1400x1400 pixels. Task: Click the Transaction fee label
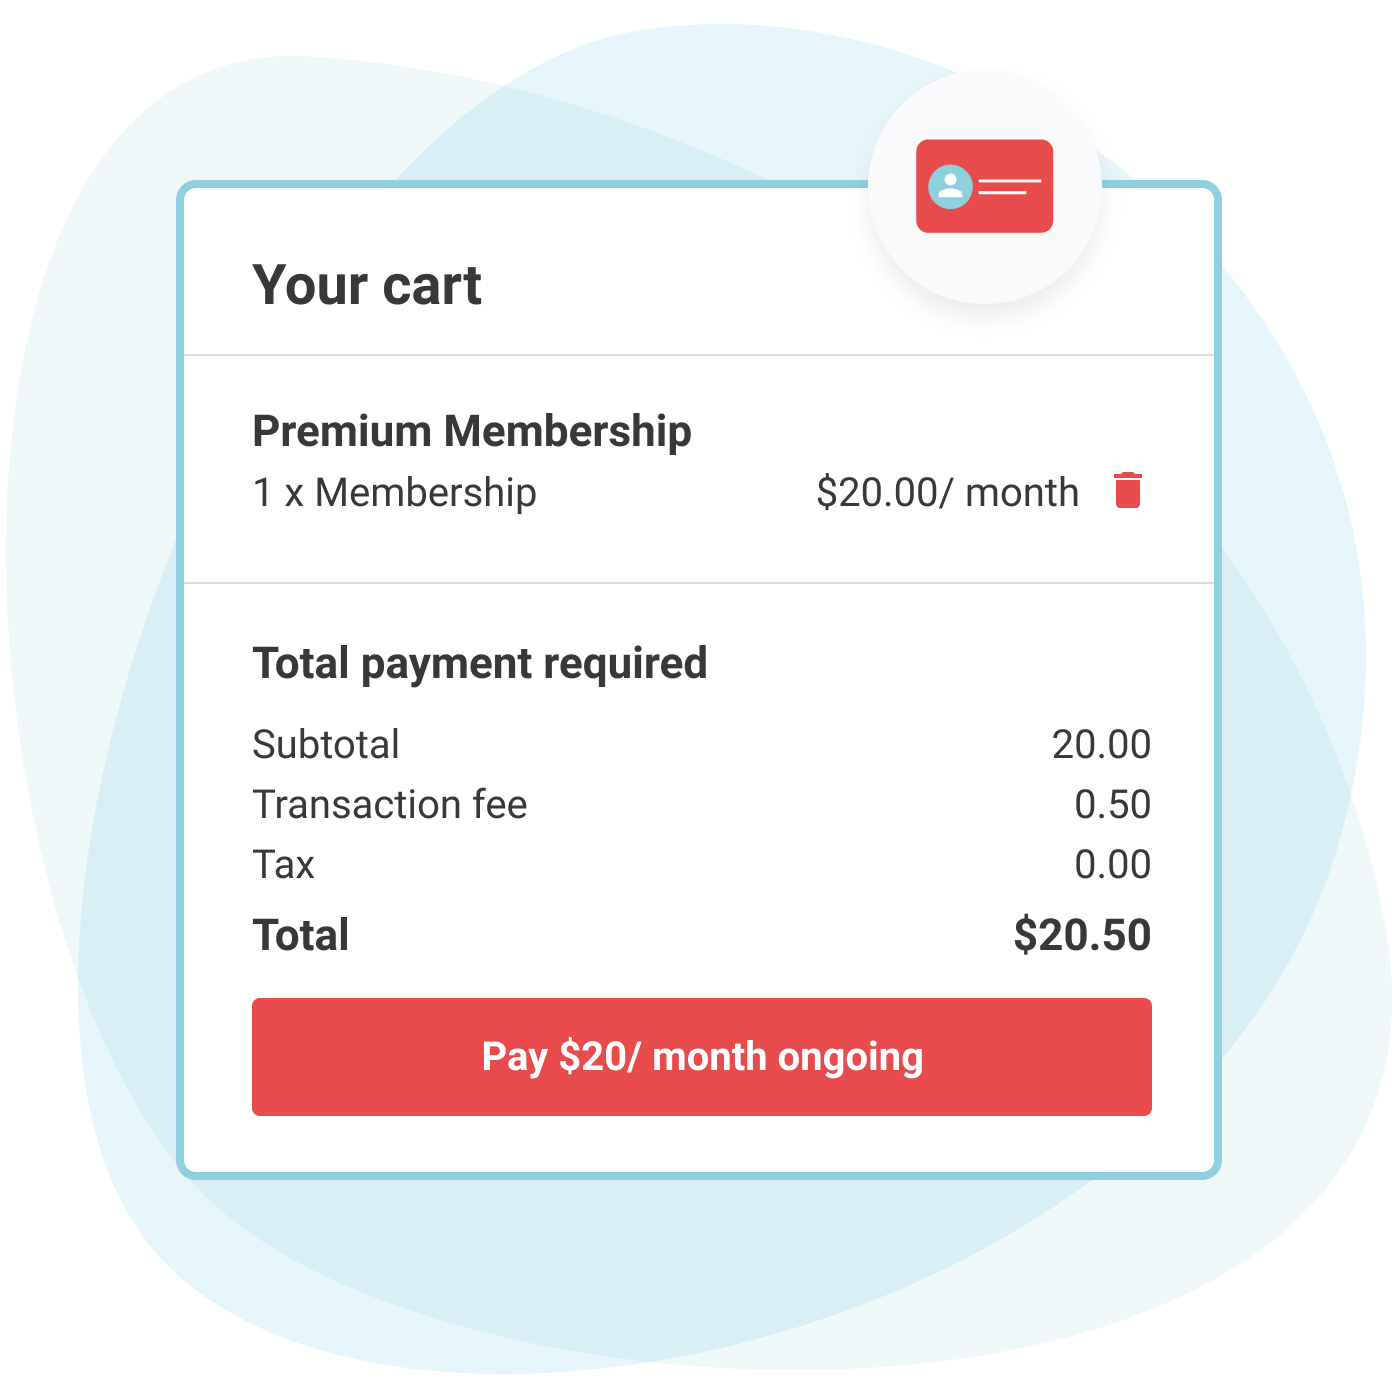coord(389,805)
